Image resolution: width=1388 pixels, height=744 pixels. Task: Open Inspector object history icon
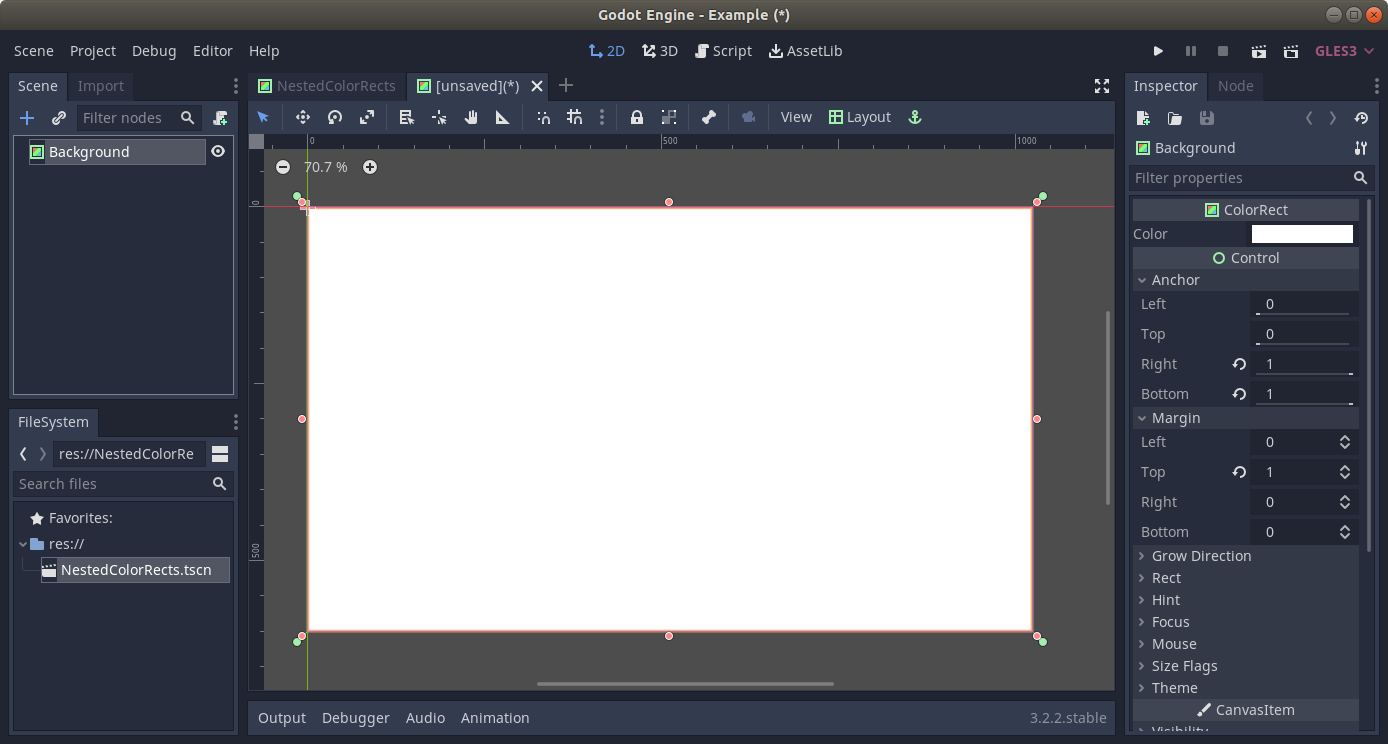tap(1361, 118)
